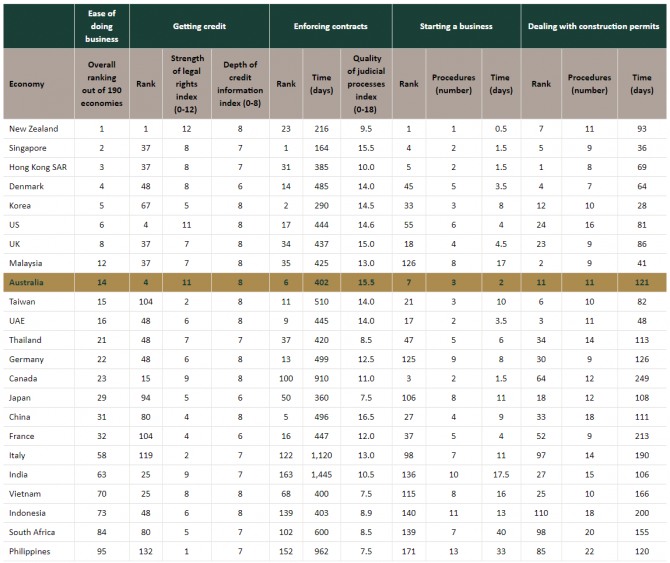670x563 pixels.
Task: Click 'Dealing with construction permits' header
Action: (x=591, y=24)
